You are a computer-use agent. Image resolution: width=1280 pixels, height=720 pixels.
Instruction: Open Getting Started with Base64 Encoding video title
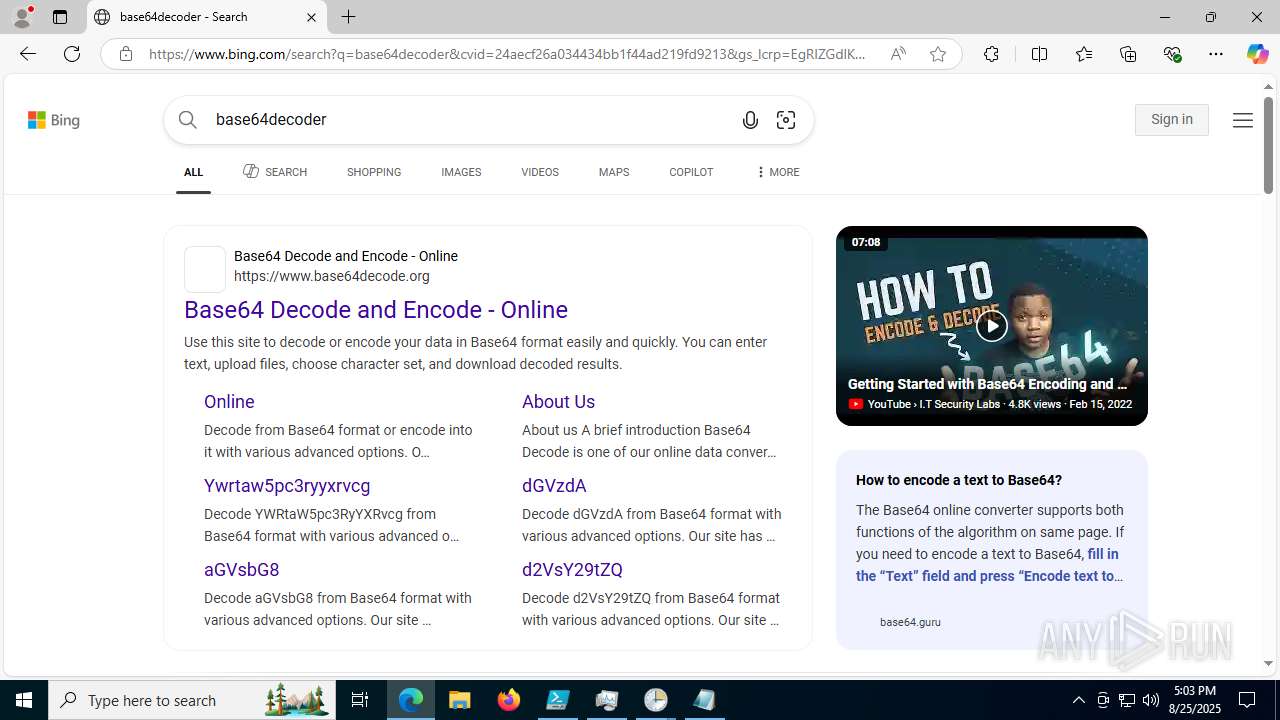[987, 384]
